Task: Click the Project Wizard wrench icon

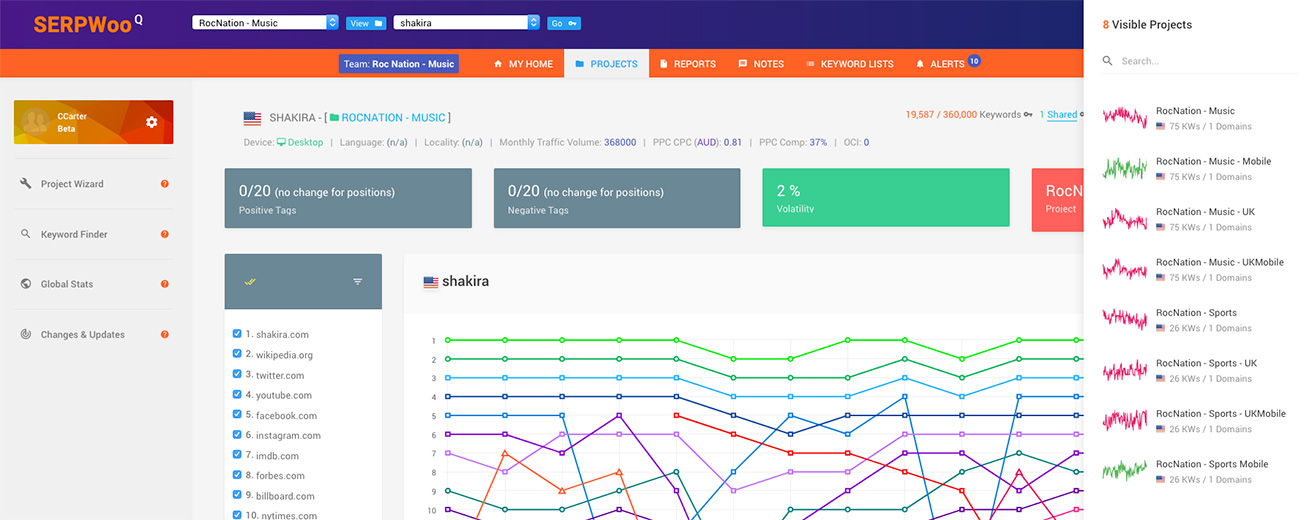Action: 26,184
